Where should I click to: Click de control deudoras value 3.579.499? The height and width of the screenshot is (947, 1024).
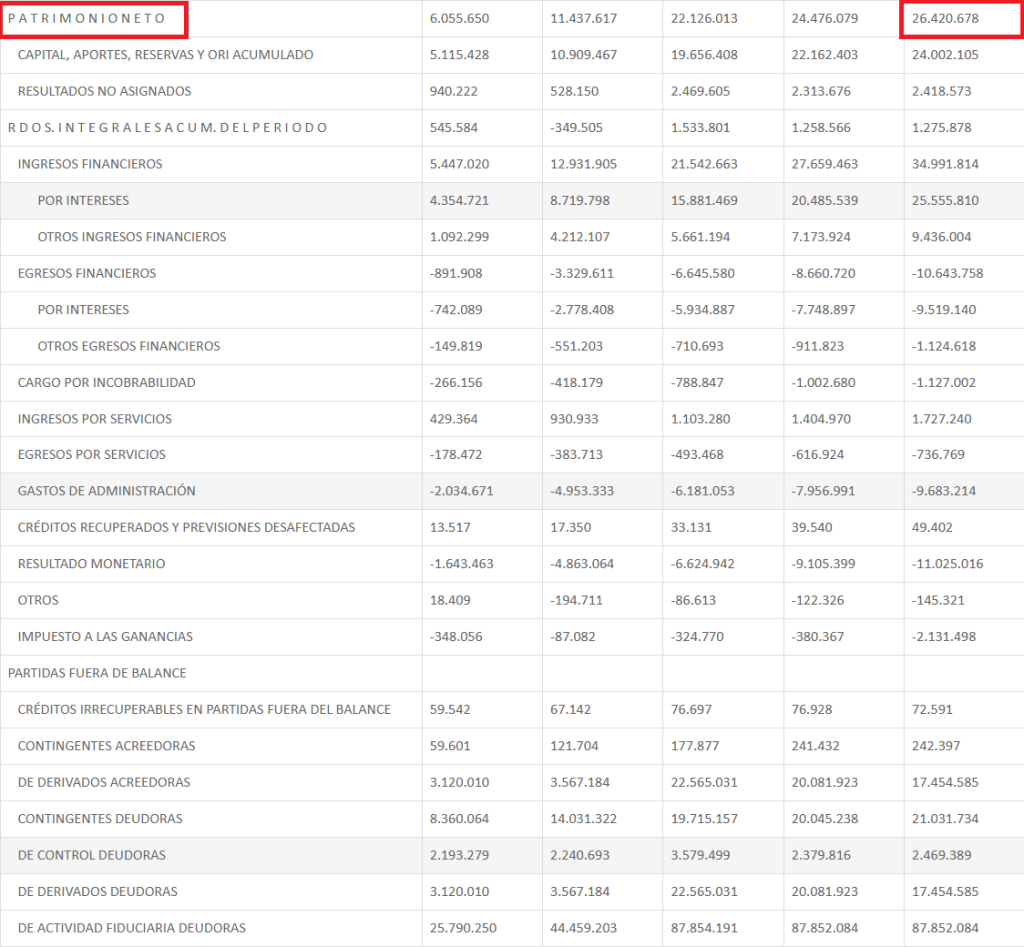[x=700, y=855]
